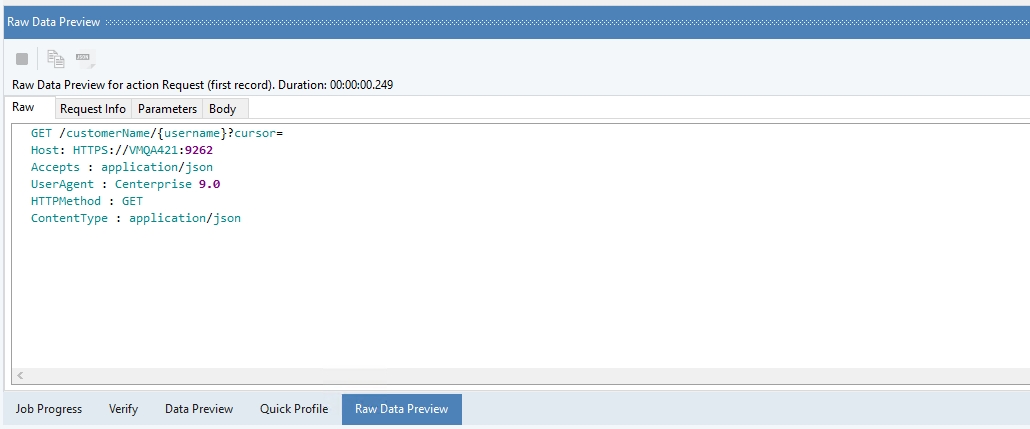This screenshot has width=1030, height=429.
Task: Open the Job Progress panel tab
Action: tap(49, 409)
